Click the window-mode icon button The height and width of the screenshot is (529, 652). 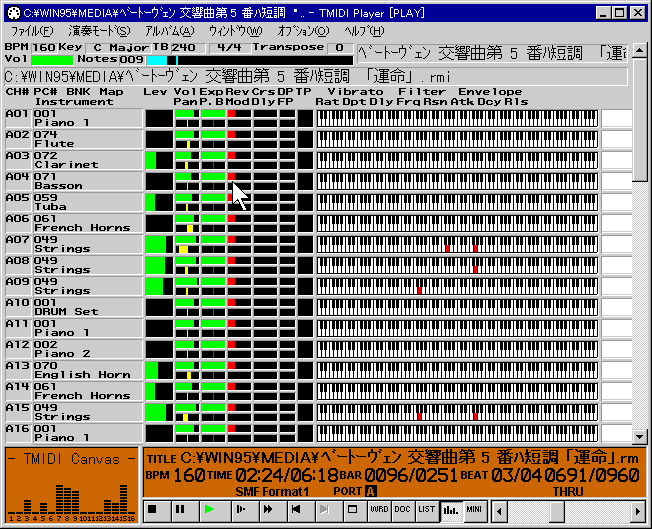(354, 510)
